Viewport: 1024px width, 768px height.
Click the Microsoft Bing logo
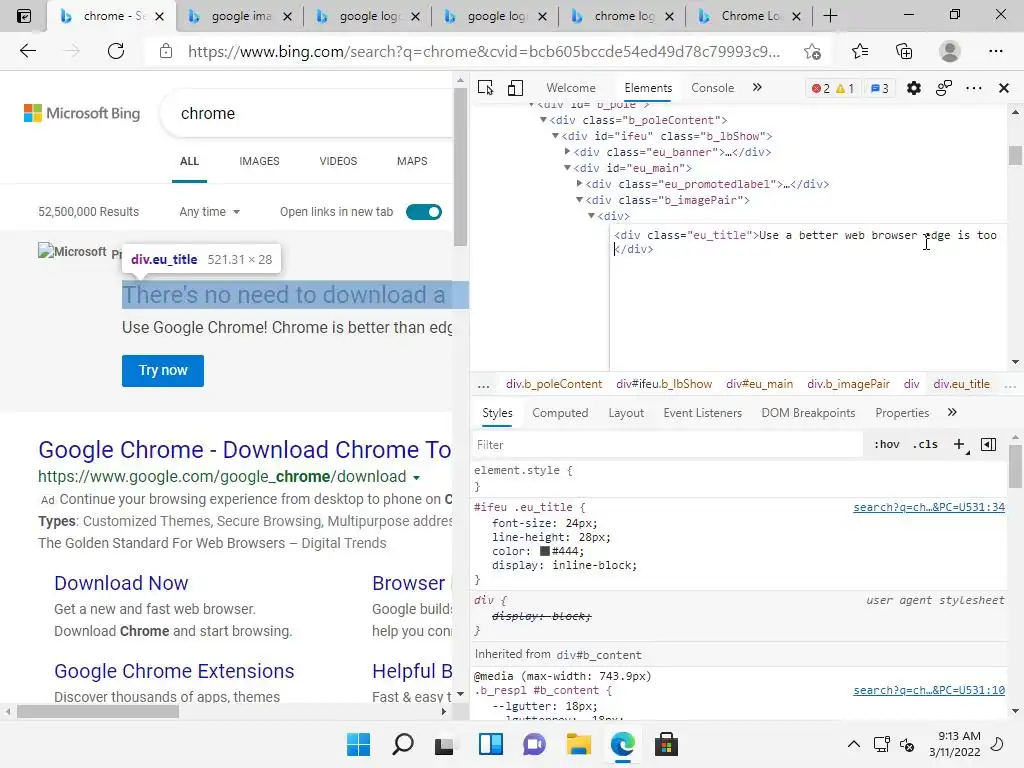(82, 113)
